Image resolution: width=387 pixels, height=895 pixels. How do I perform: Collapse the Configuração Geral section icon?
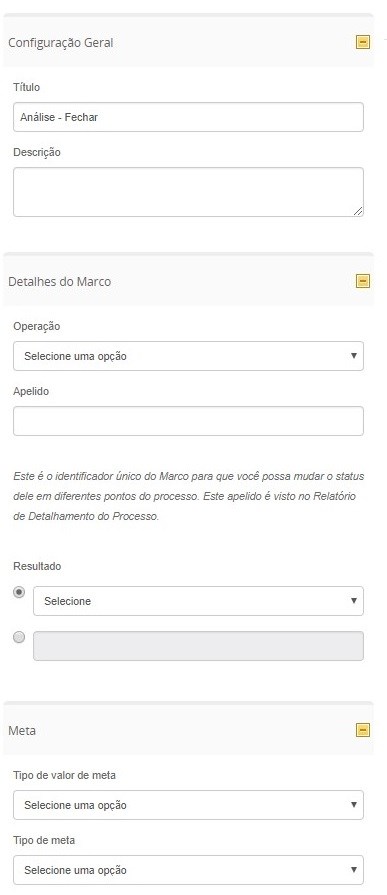[362, 43]
